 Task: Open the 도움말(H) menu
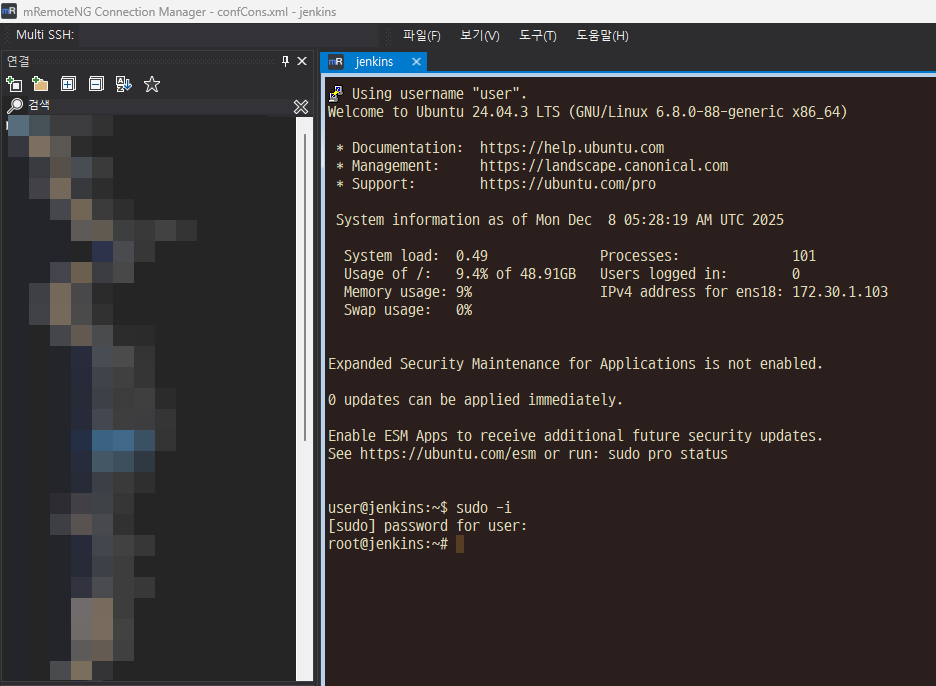602,36
